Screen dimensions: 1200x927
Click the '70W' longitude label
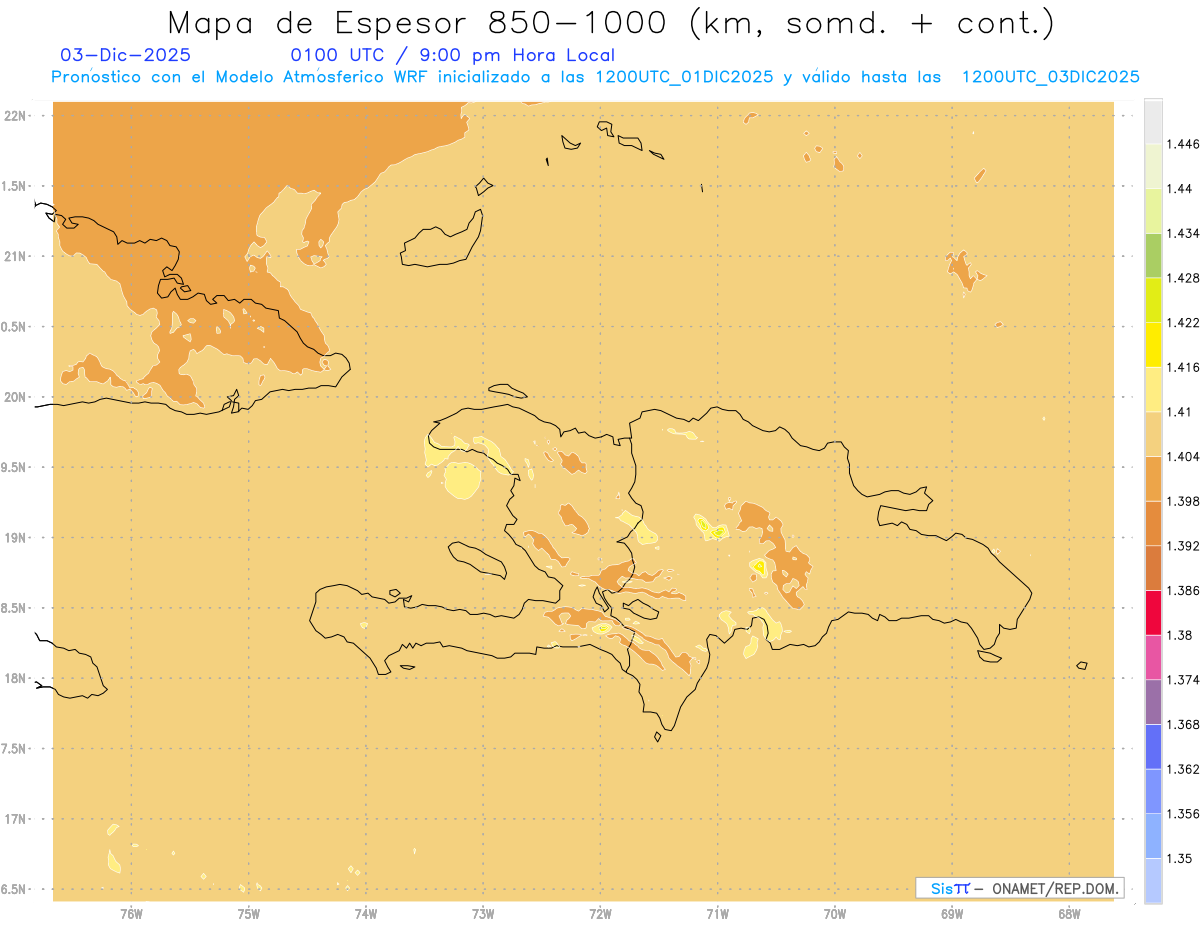pos(835,914)
